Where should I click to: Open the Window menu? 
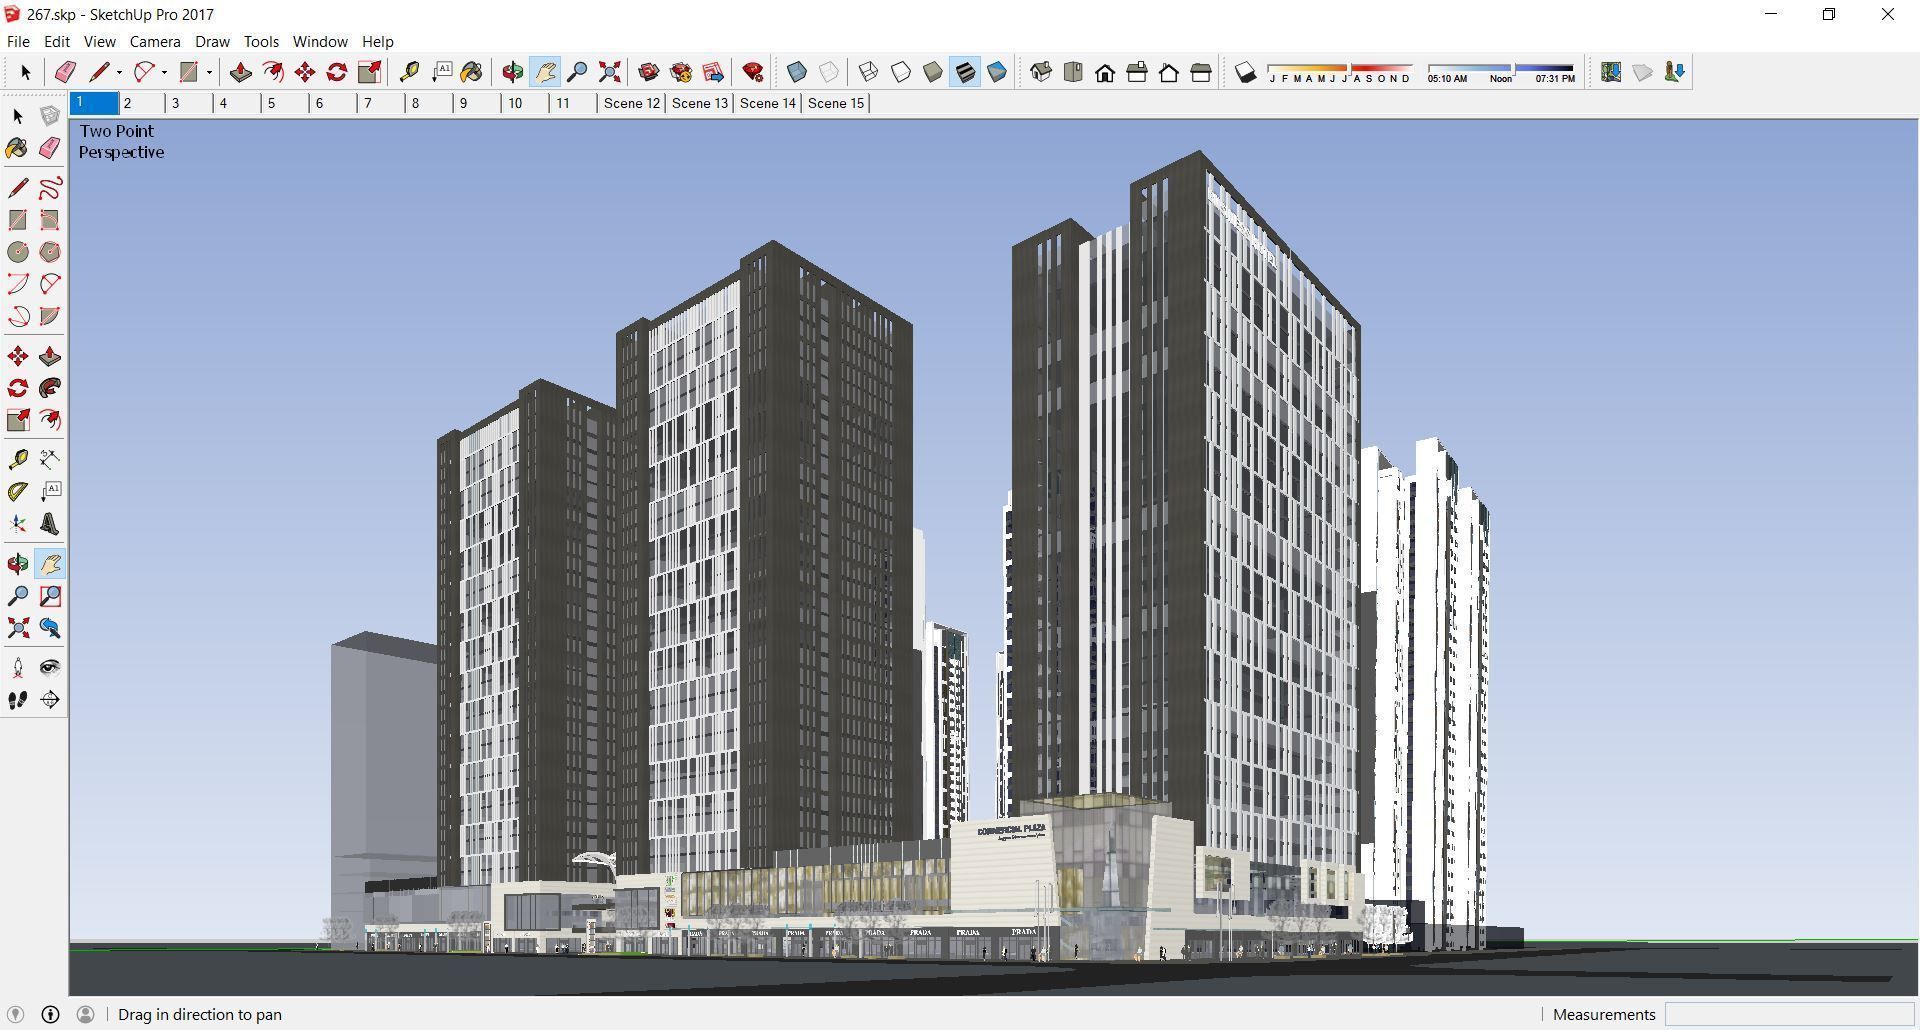click(320, 41)
